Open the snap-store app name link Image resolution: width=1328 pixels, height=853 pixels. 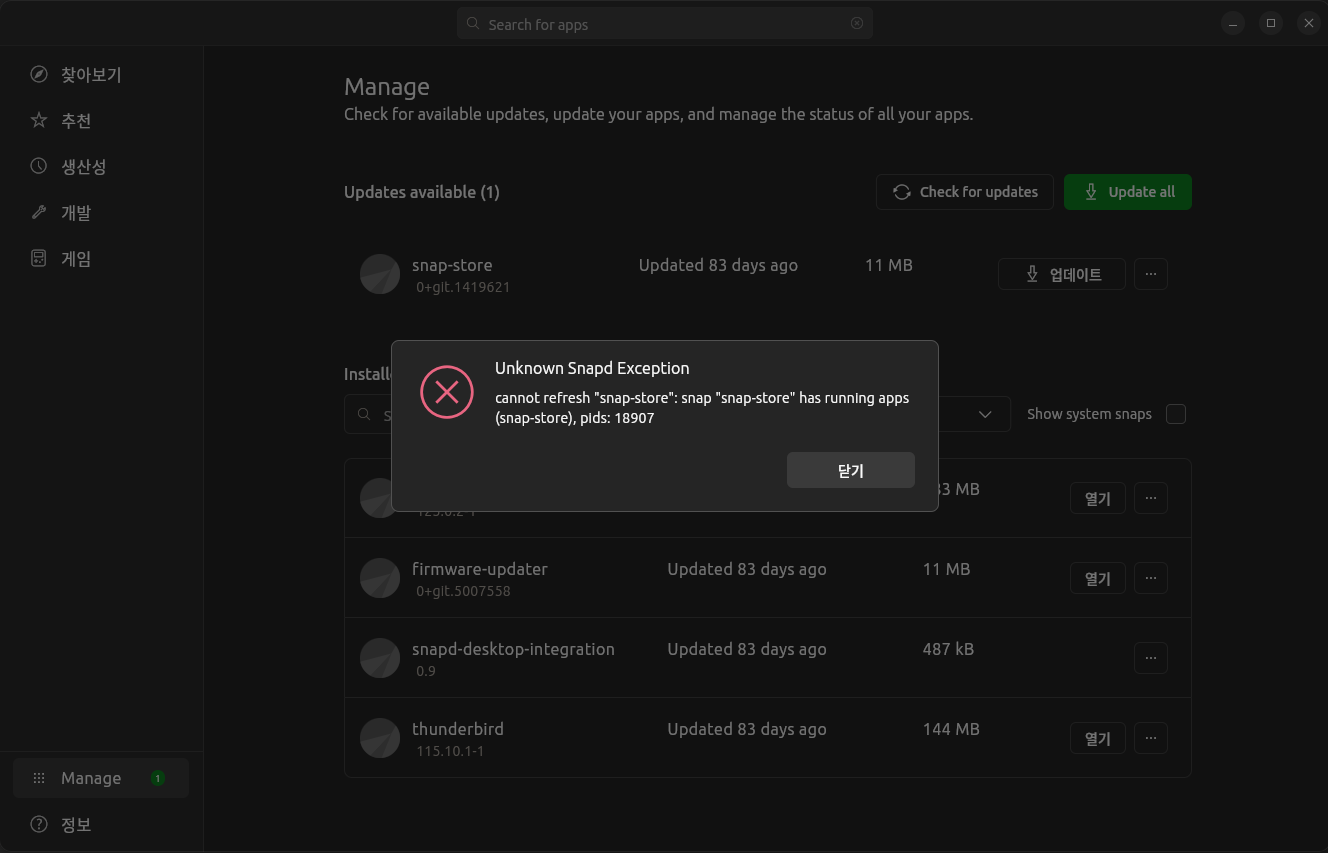[452, 265]
